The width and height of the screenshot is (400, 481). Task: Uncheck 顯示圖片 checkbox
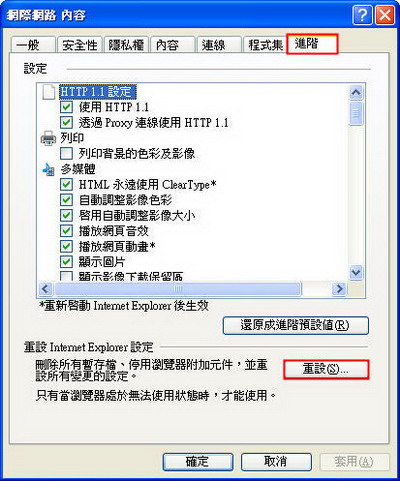click(66, 262)
